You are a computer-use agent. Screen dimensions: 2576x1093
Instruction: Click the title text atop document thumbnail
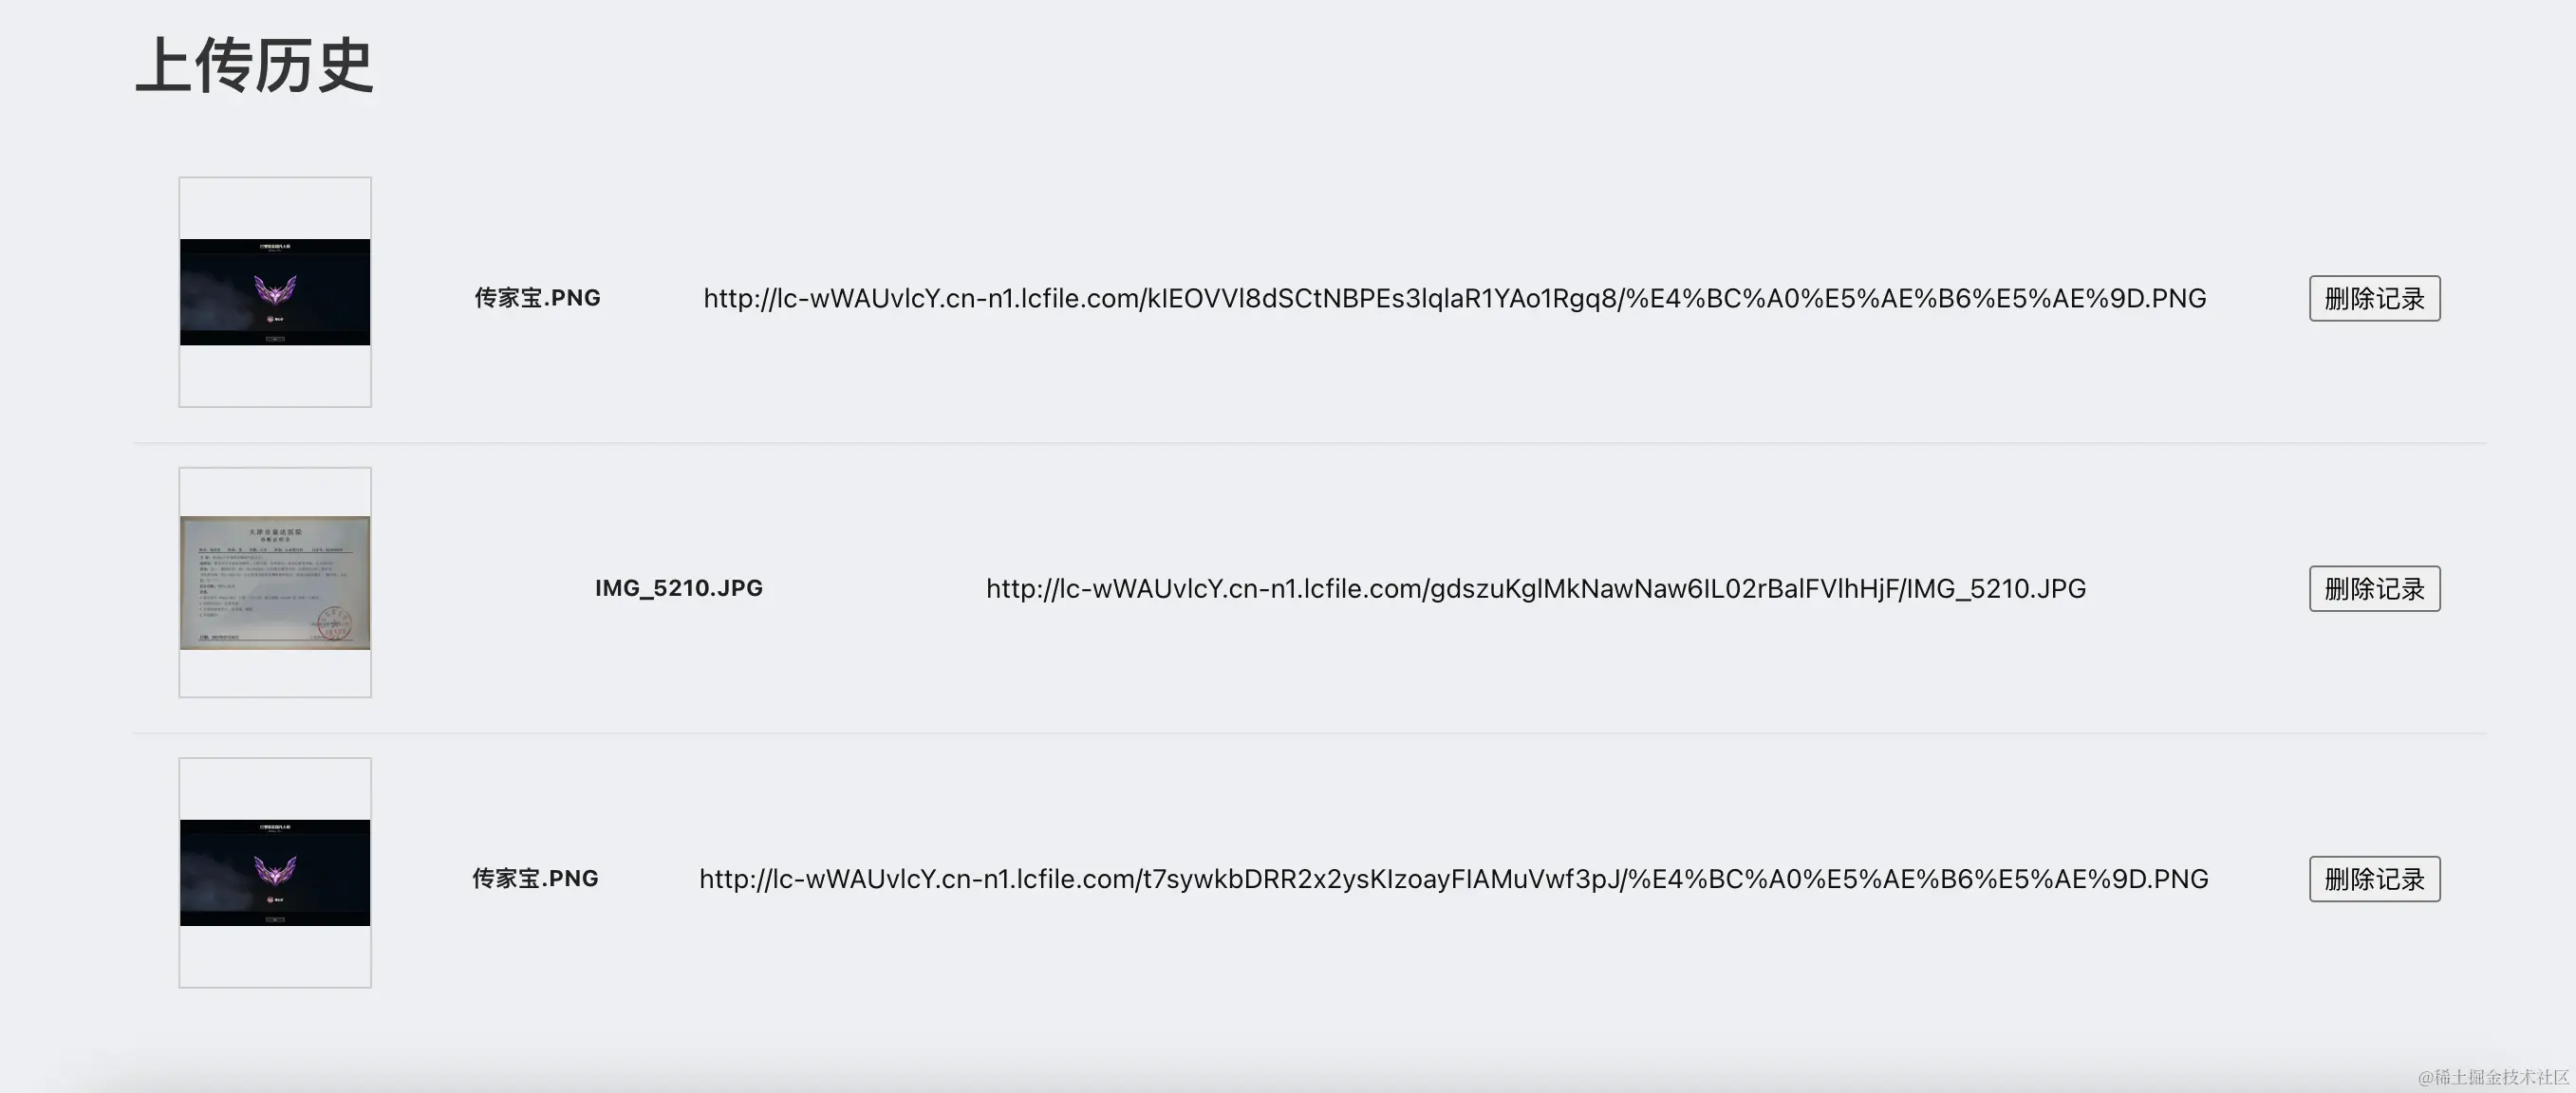[x=275, y=532]
